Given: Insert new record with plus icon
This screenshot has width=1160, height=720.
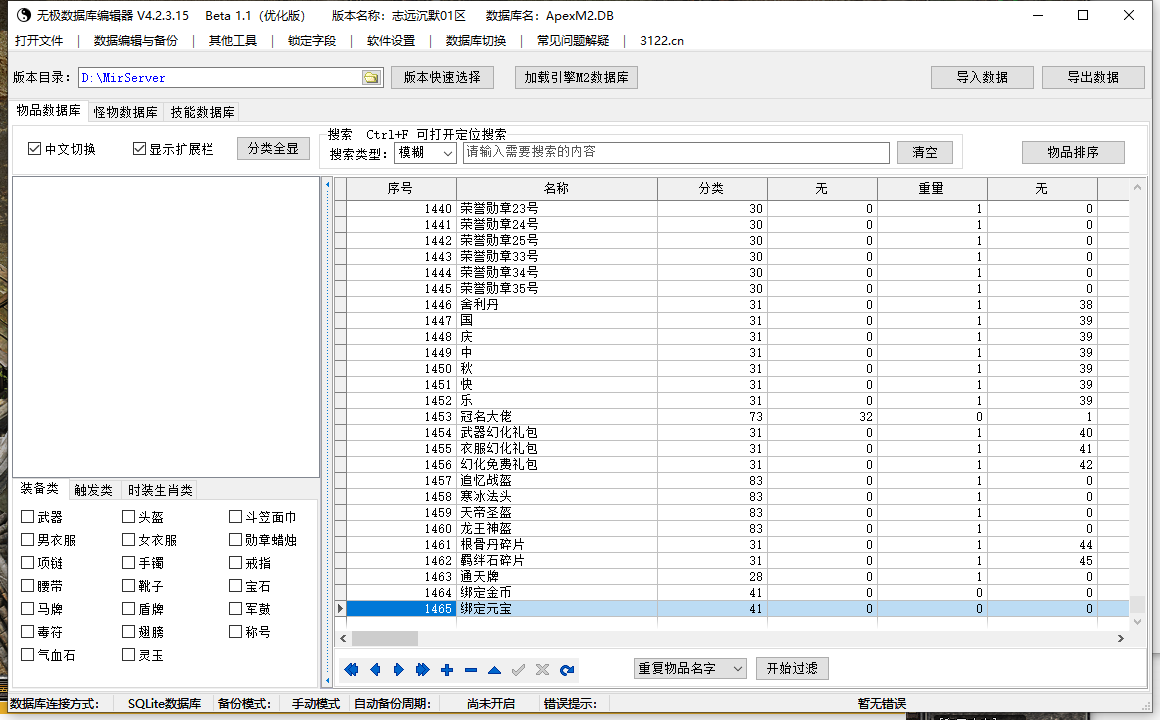Looking at the screenshot, I should [447, 670].
